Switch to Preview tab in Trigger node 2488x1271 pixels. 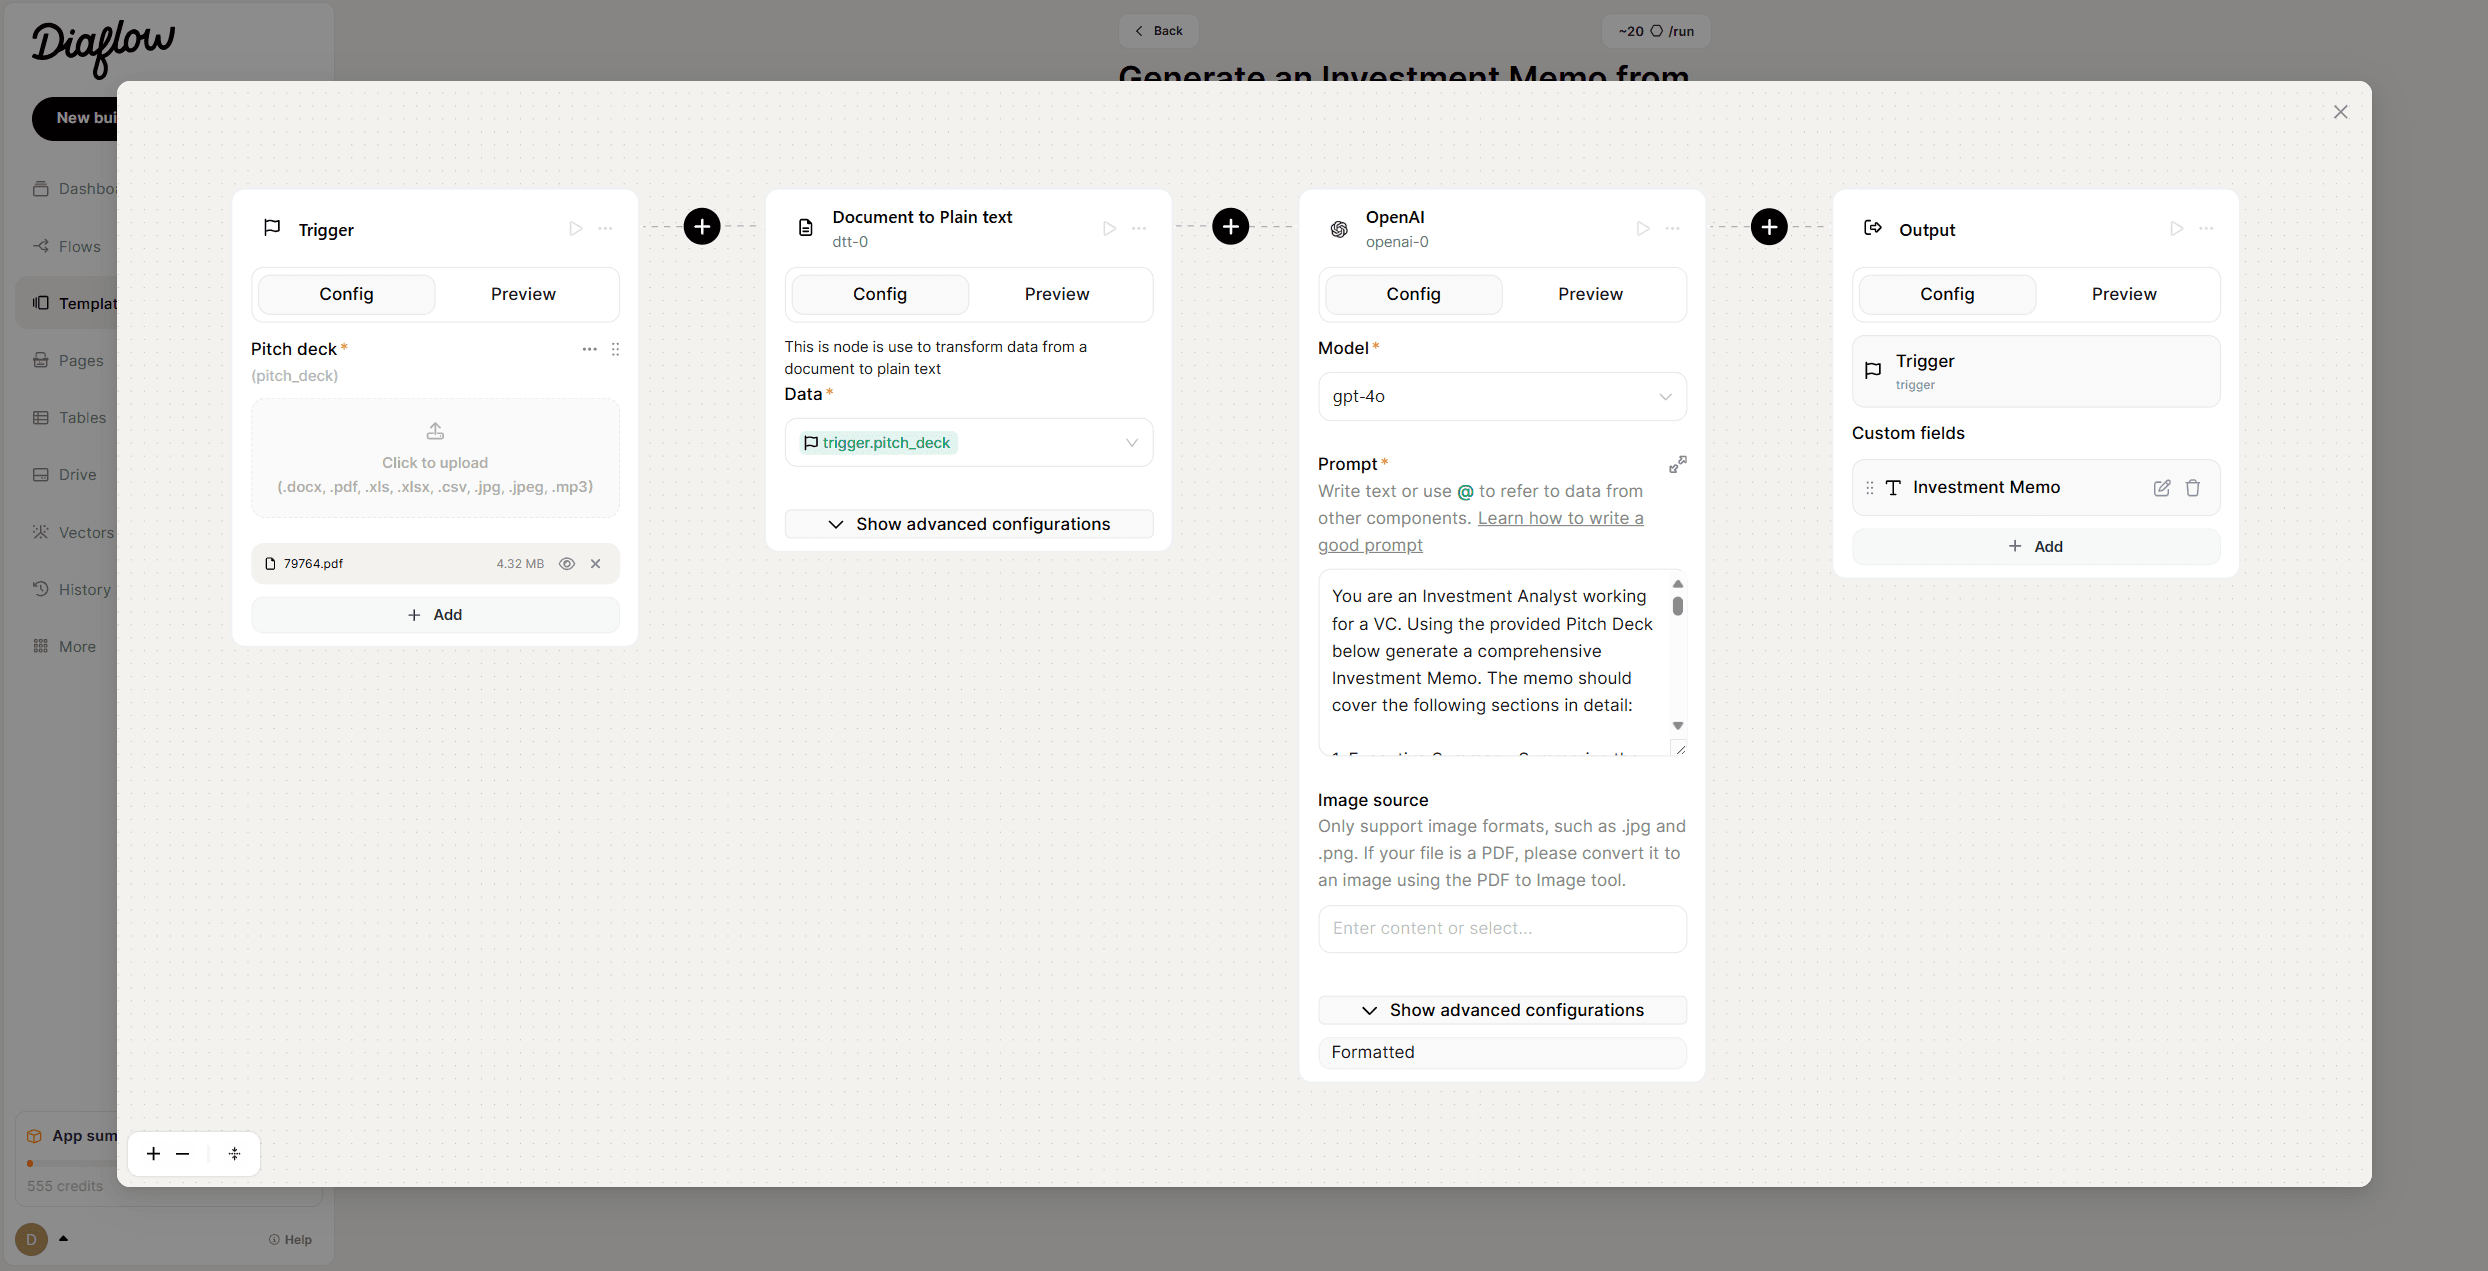click(523, 294)
